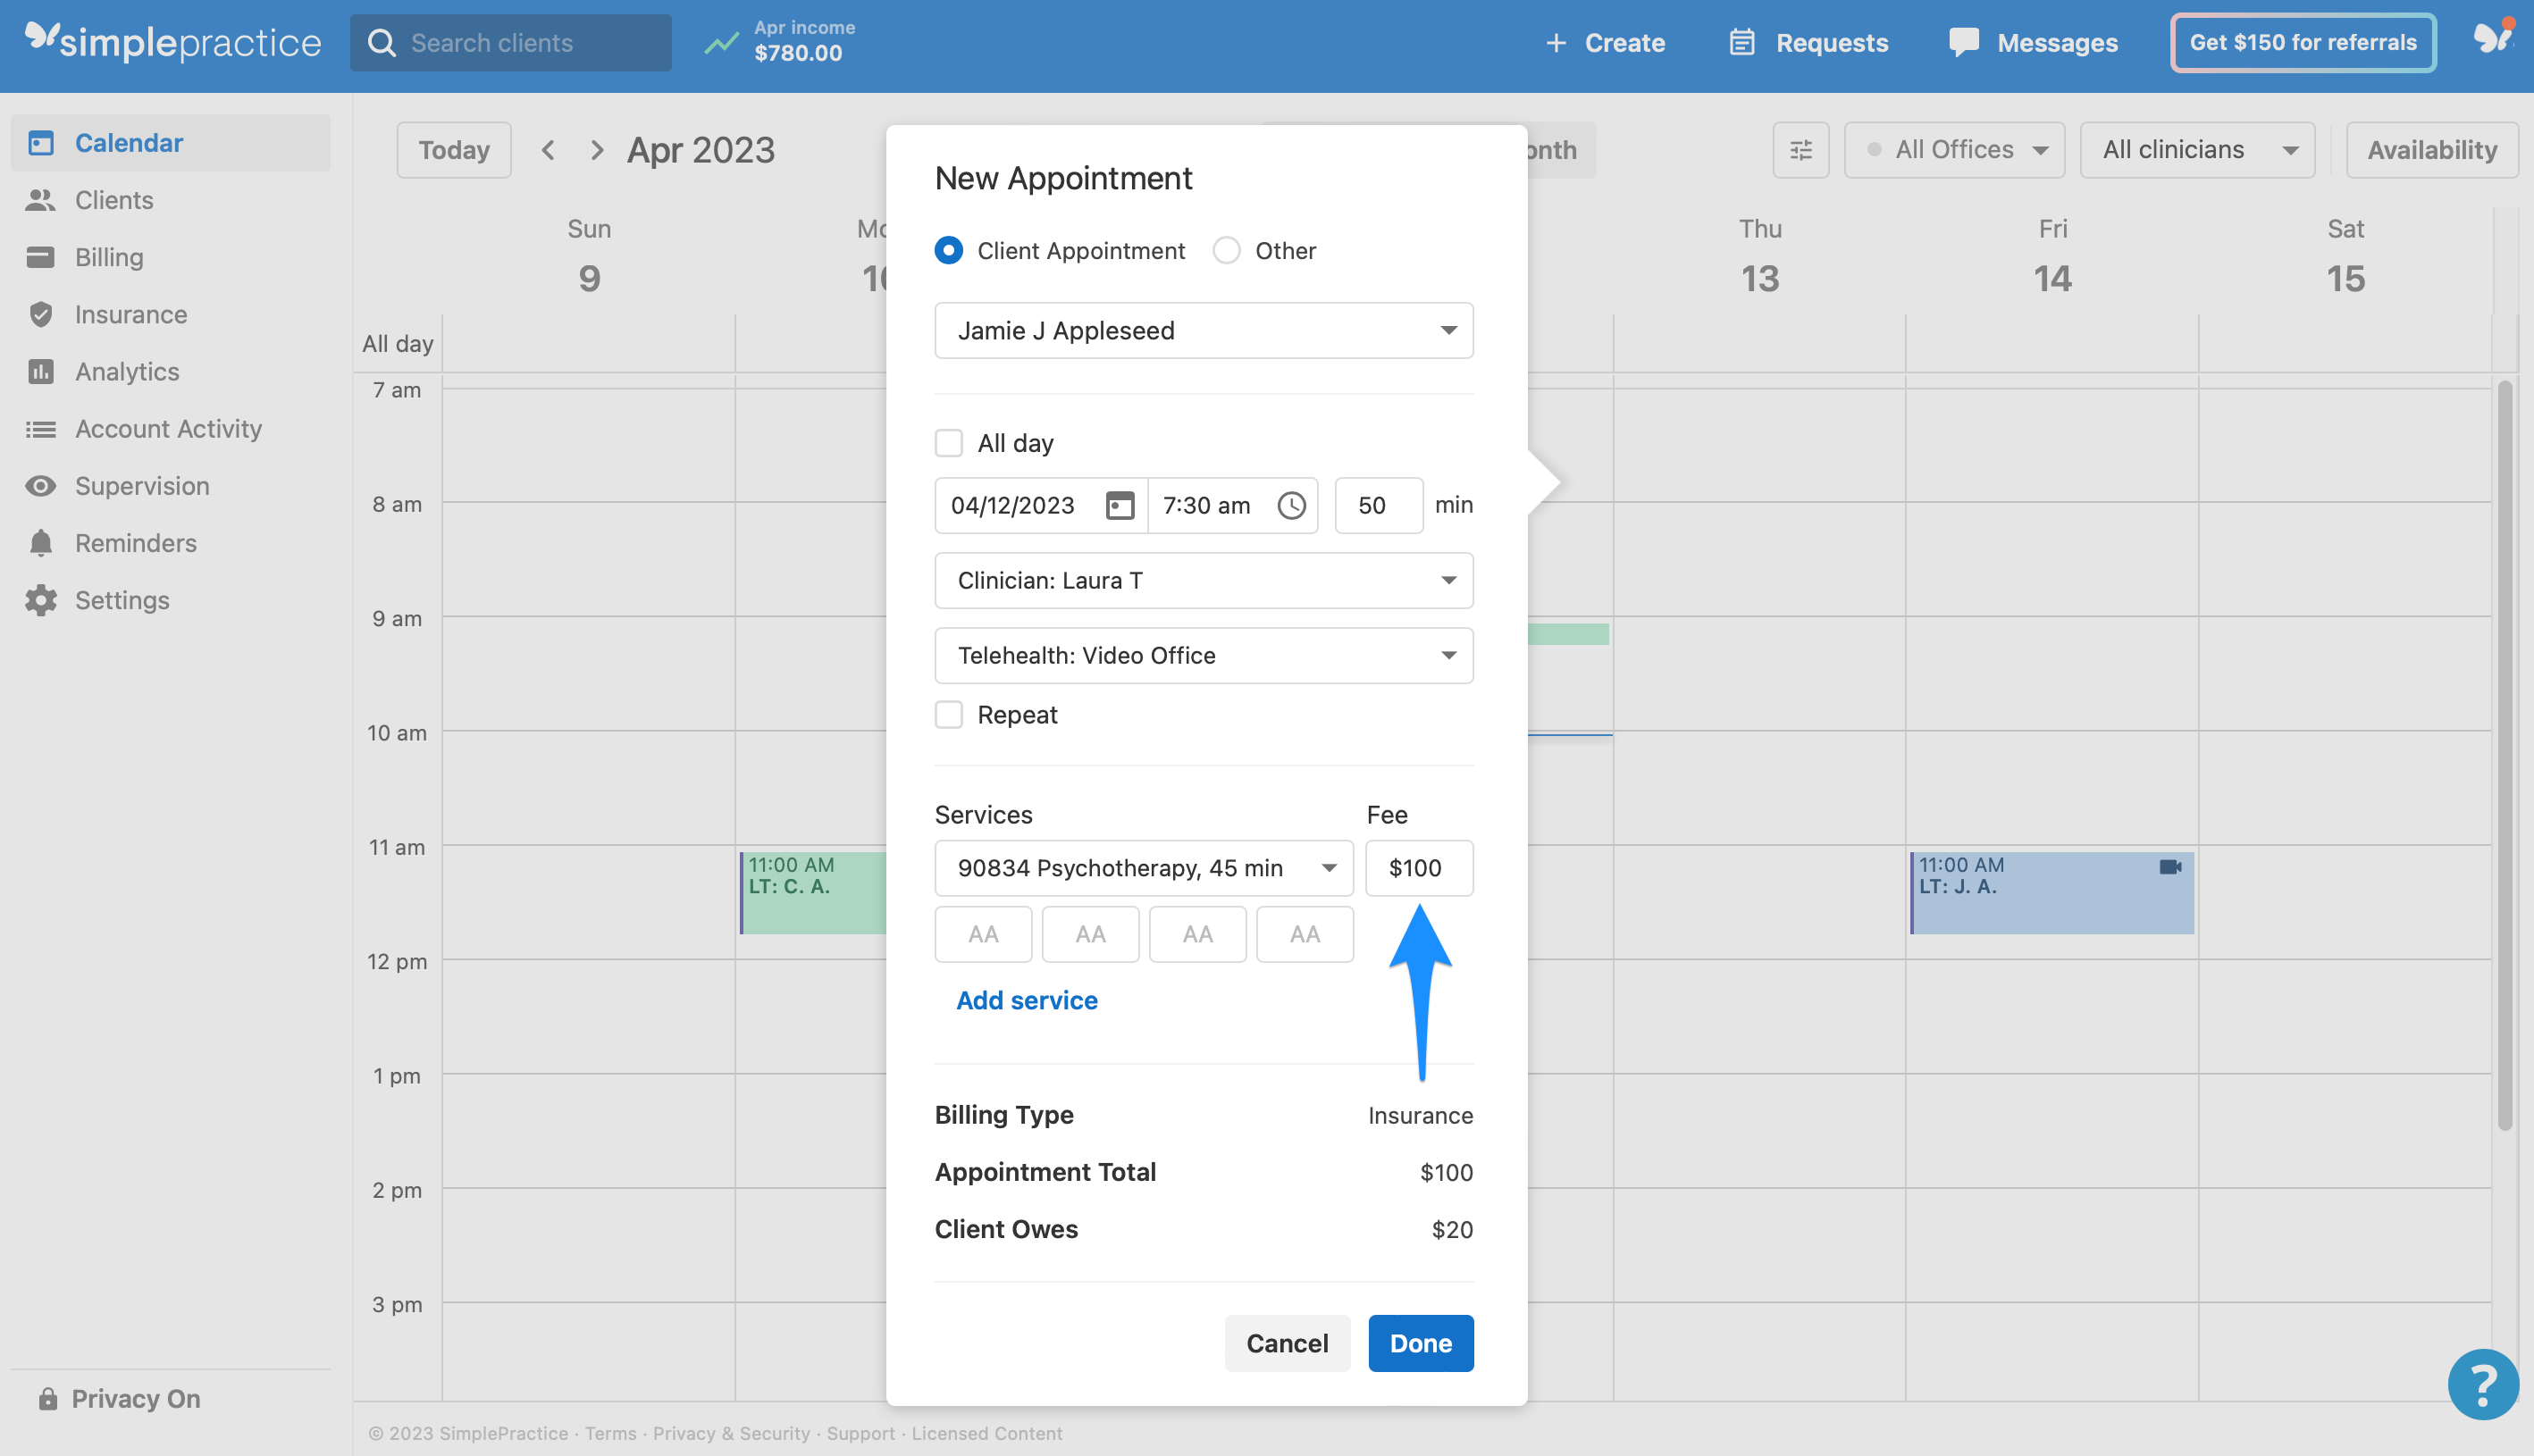Click the calendar vertical scrollbar
The height and width of the screenshot is (1456, 2534).
click(x=2504, y=754)
